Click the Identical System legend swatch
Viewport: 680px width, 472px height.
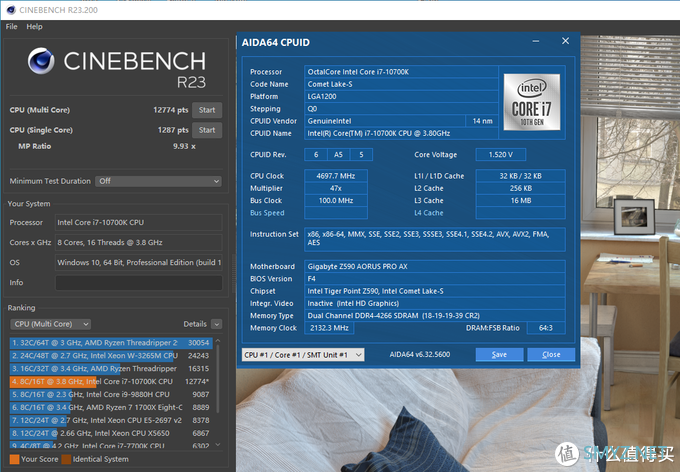pos(66,459)
